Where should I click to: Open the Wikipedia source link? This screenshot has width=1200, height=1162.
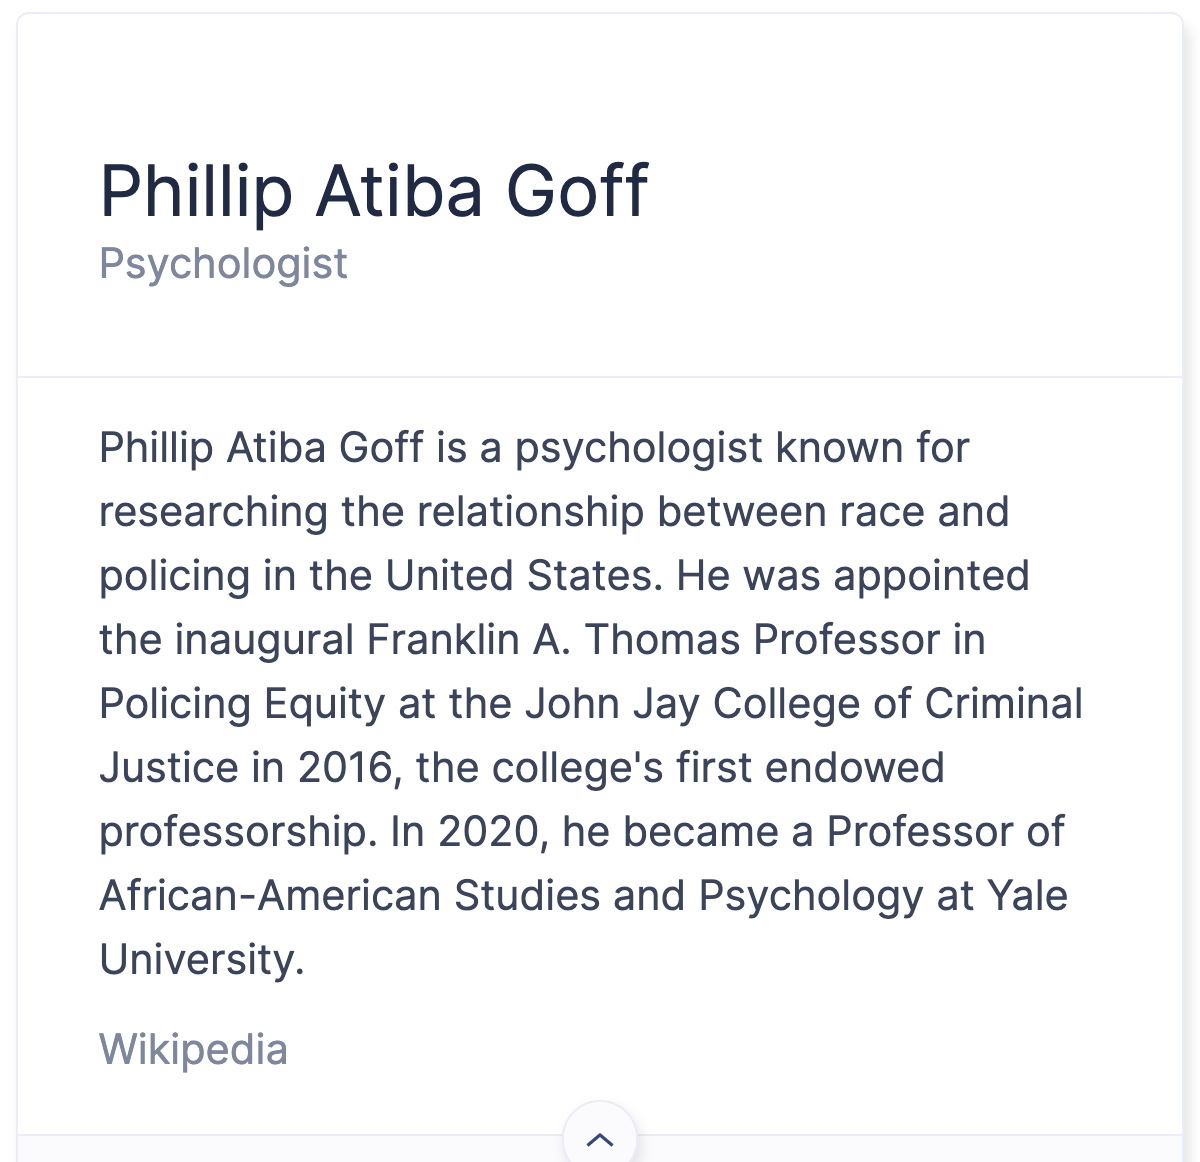tap(193, 1049)
